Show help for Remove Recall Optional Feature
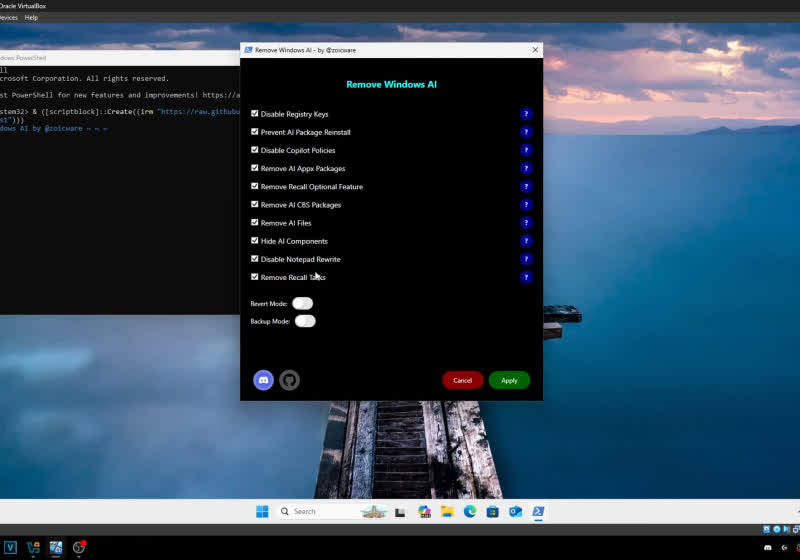The width and height of the screenshot is (800, 560). [x=526, y=187]
